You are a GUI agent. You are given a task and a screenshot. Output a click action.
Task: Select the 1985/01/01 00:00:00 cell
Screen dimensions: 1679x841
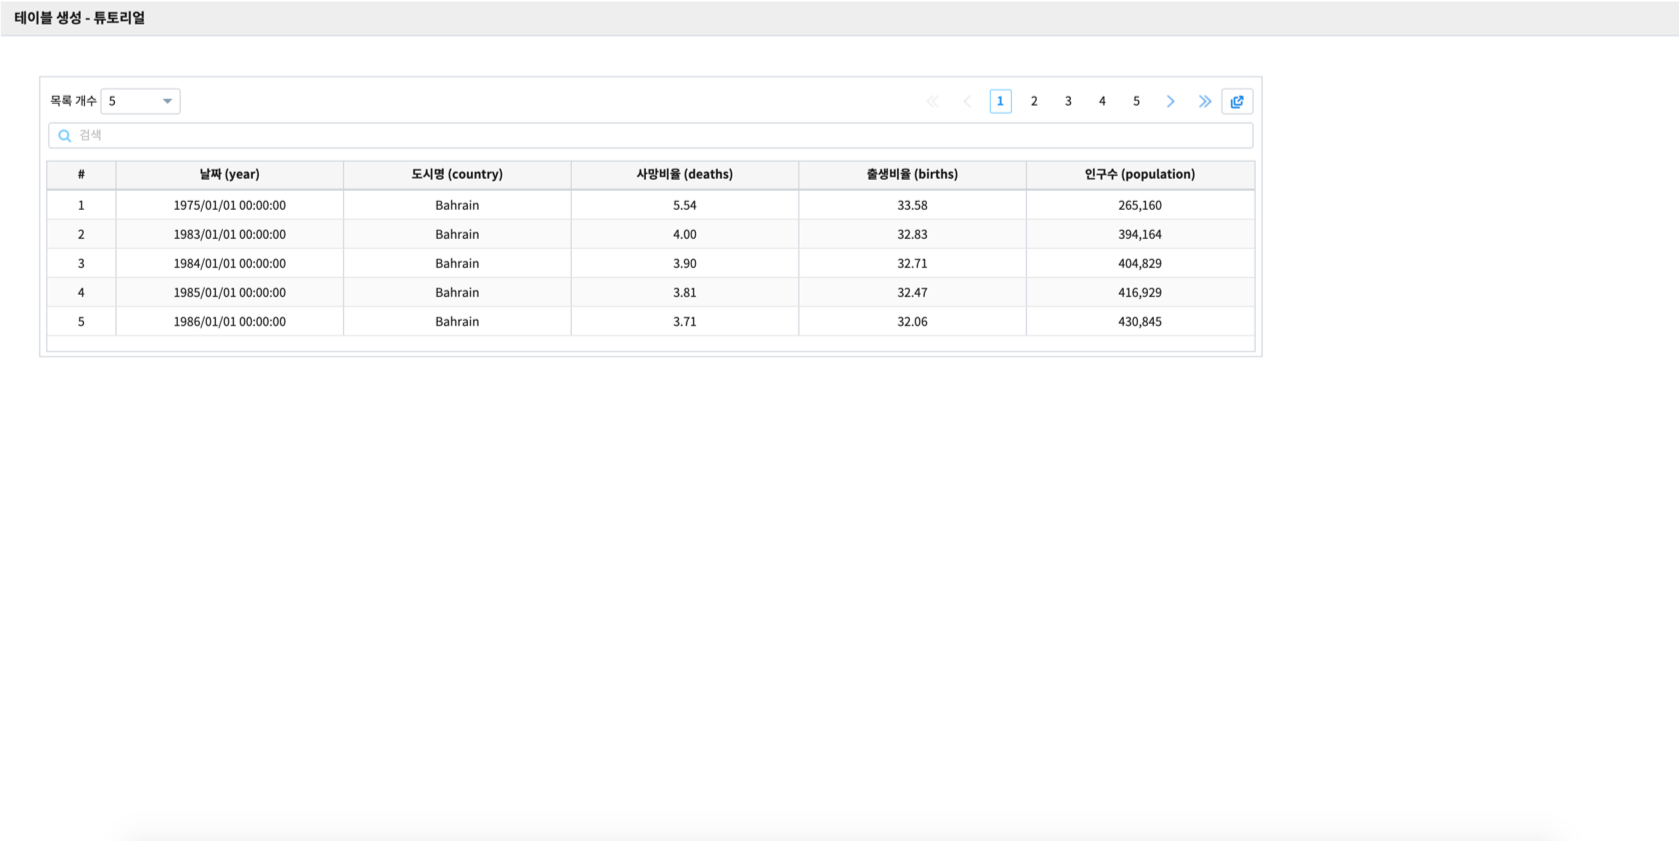(x=229, y=292)
